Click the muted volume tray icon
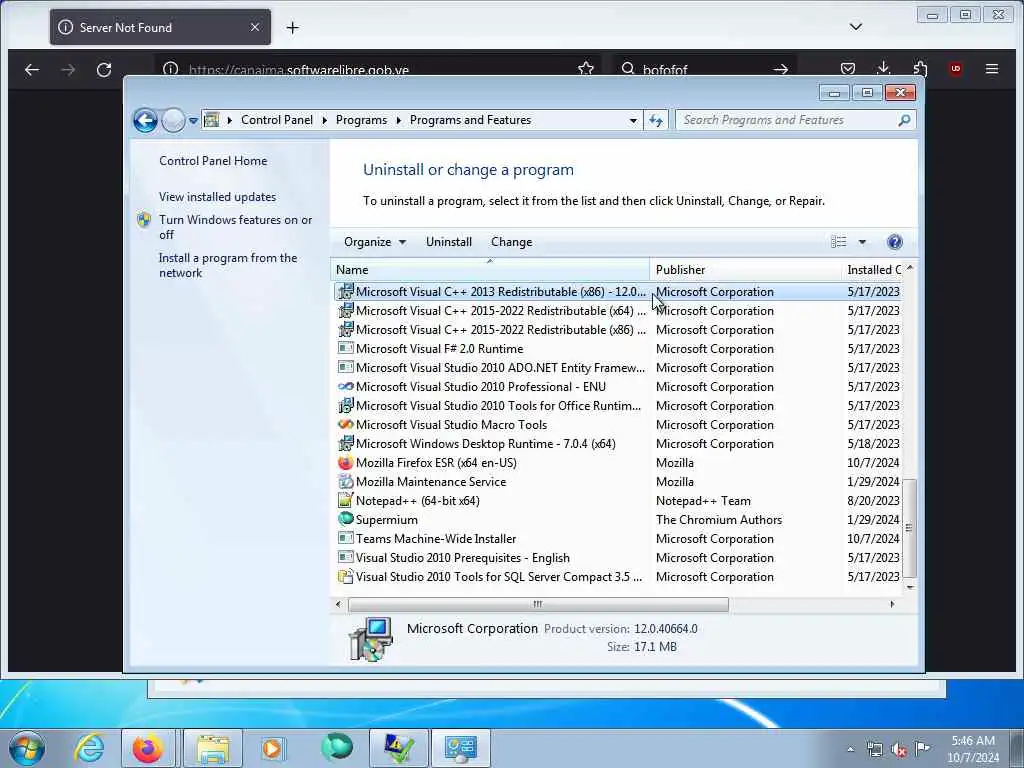Image resolution: width=1024 pixels, height=768 pixels. pyautogui.click(x=899, y=750)
